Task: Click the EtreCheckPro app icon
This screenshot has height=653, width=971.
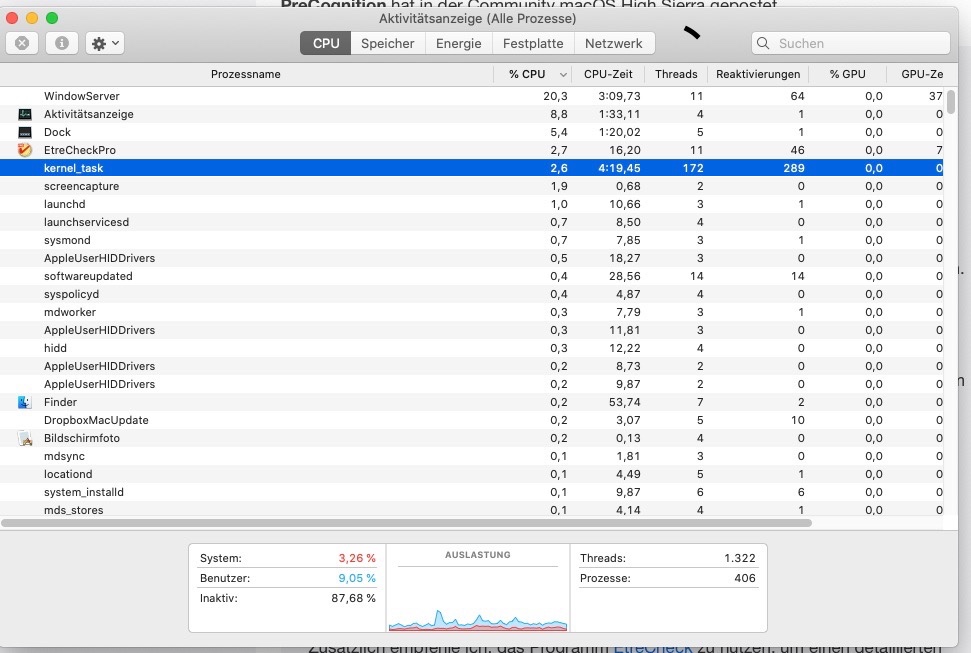Action: click(25, 150)
